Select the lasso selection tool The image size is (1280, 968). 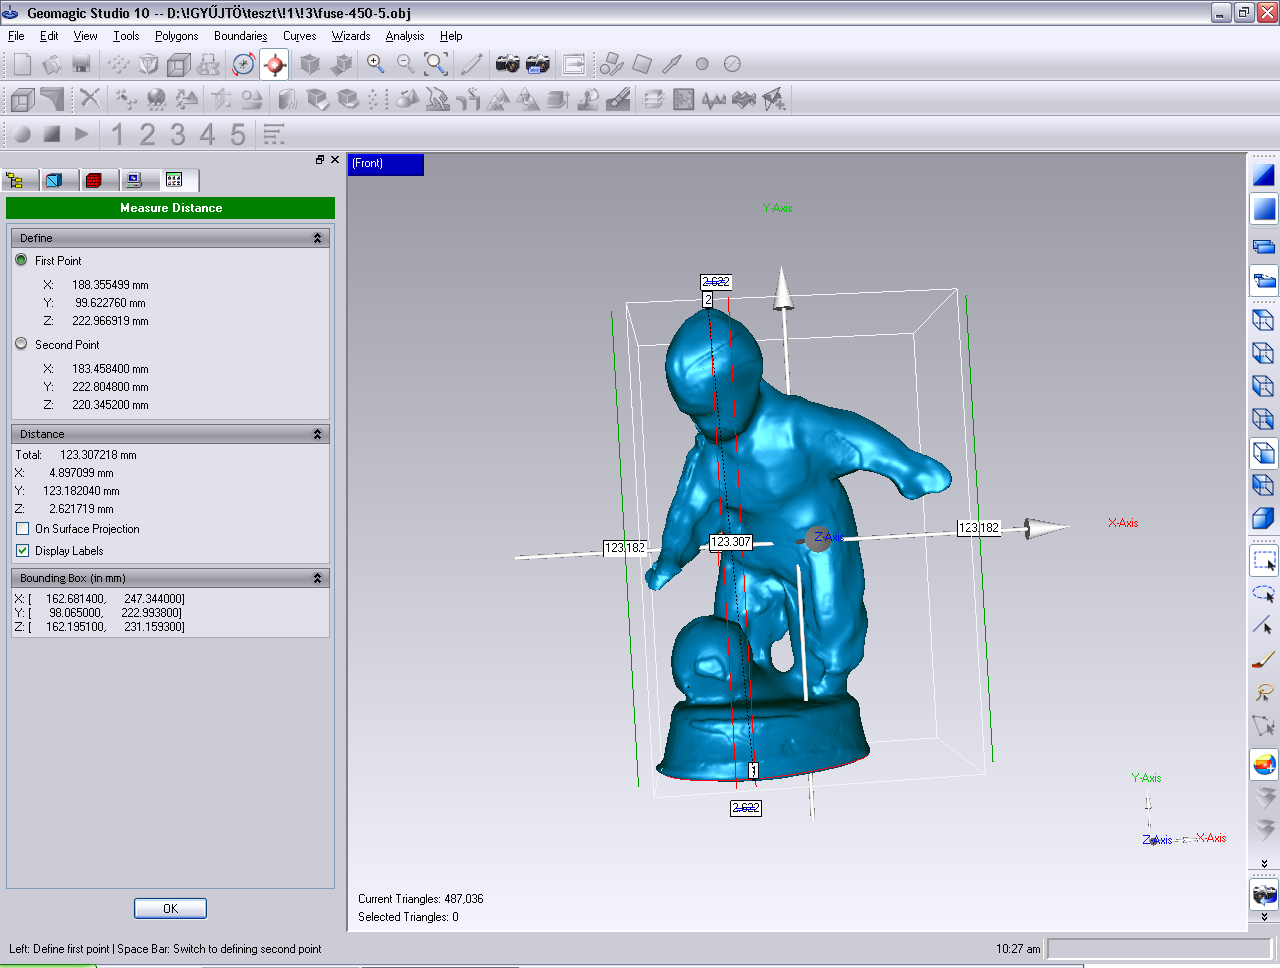coord(1264,692)
